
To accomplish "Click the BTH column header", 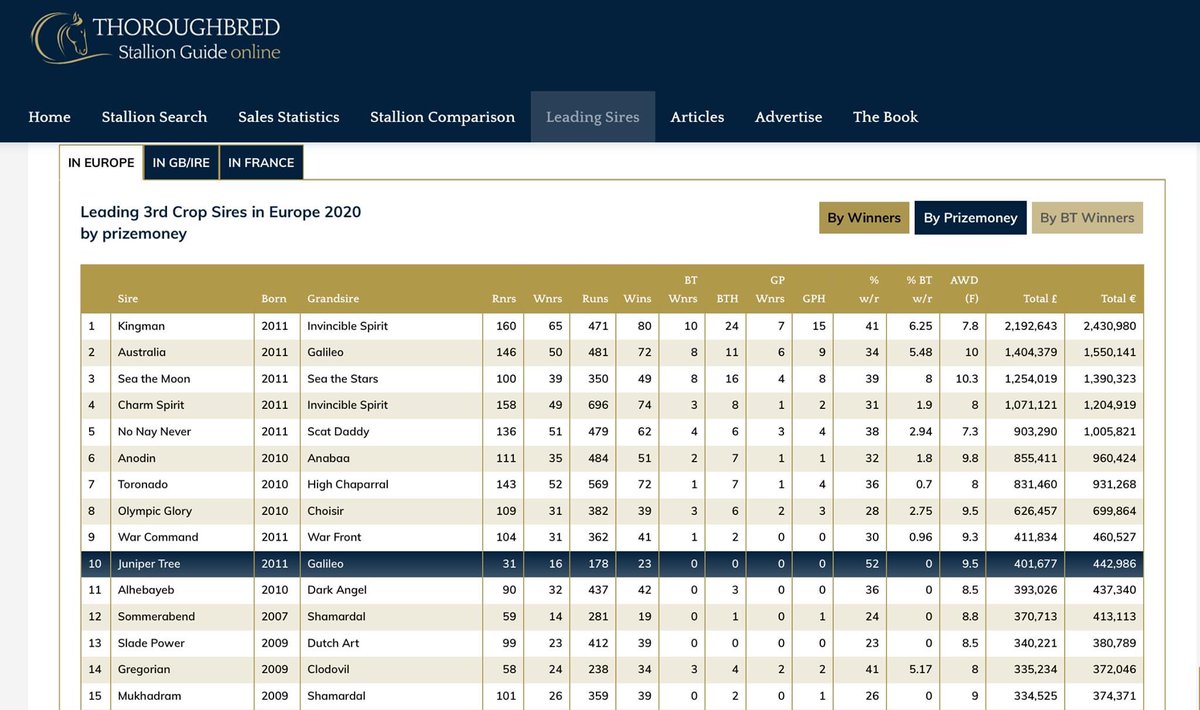I will tap(727, 299).
